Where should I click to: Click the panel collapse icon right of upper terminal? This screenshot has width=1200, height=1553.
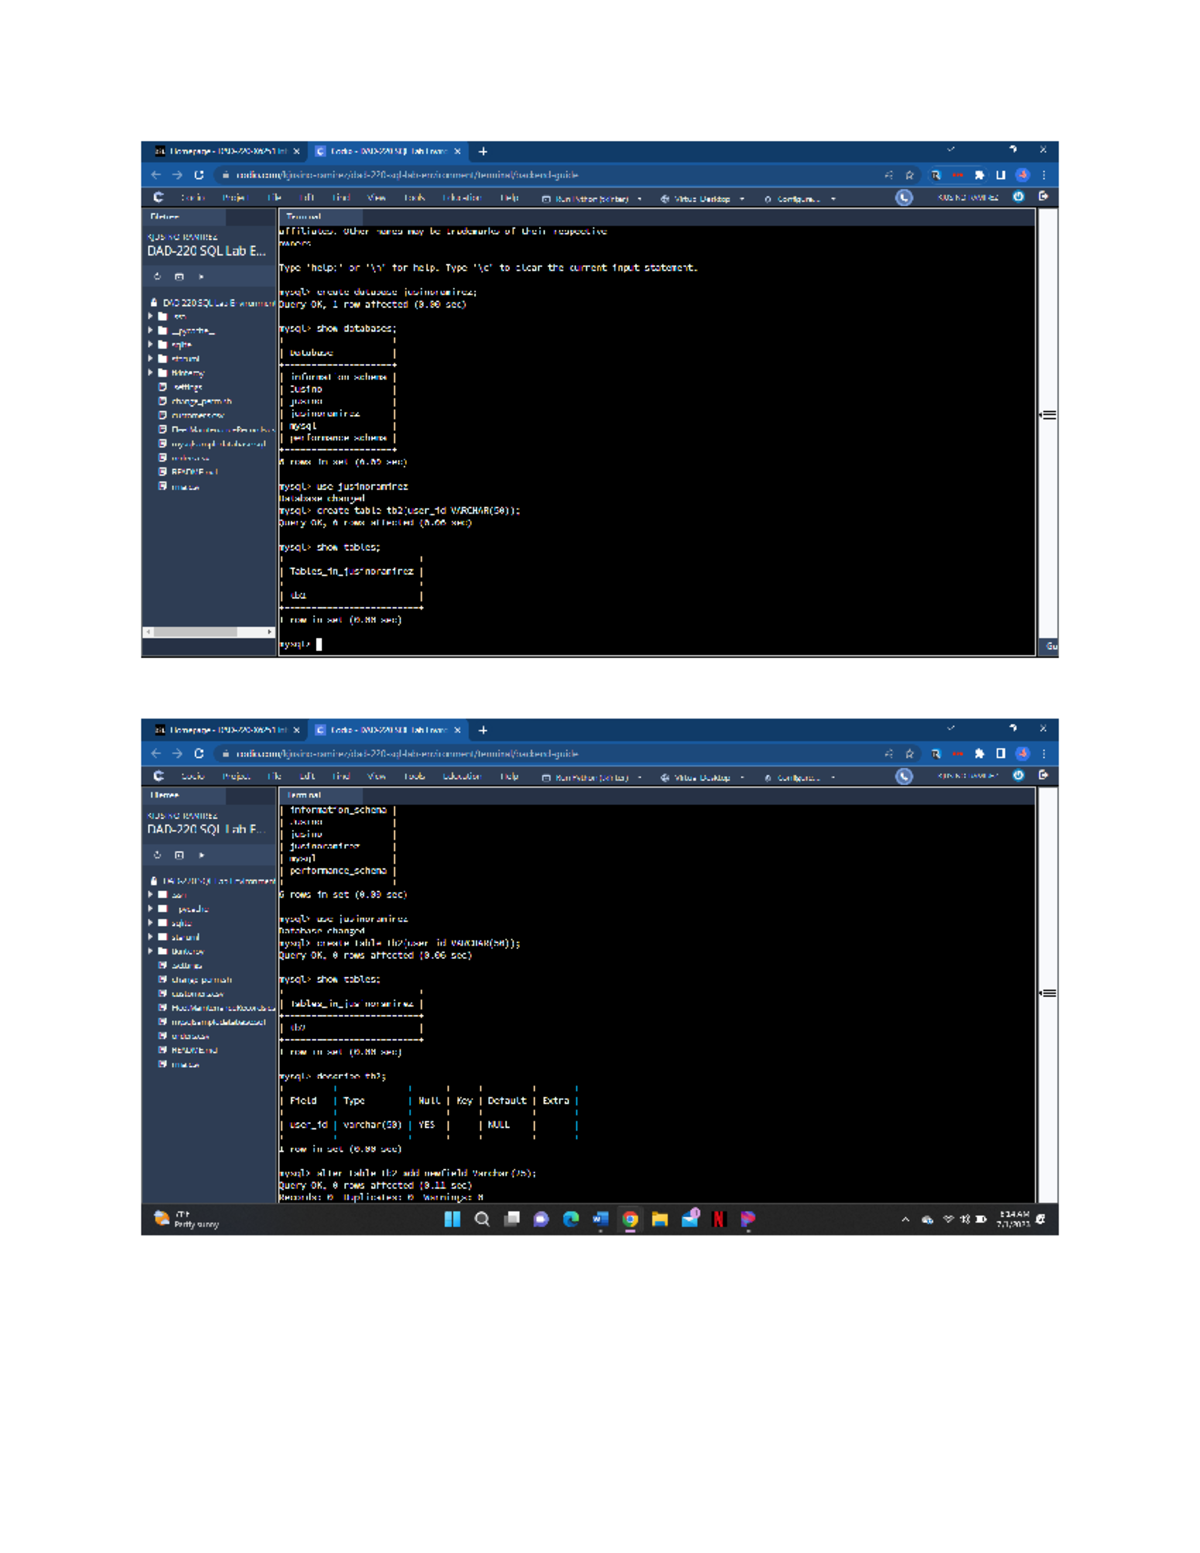pos(1048,414)
